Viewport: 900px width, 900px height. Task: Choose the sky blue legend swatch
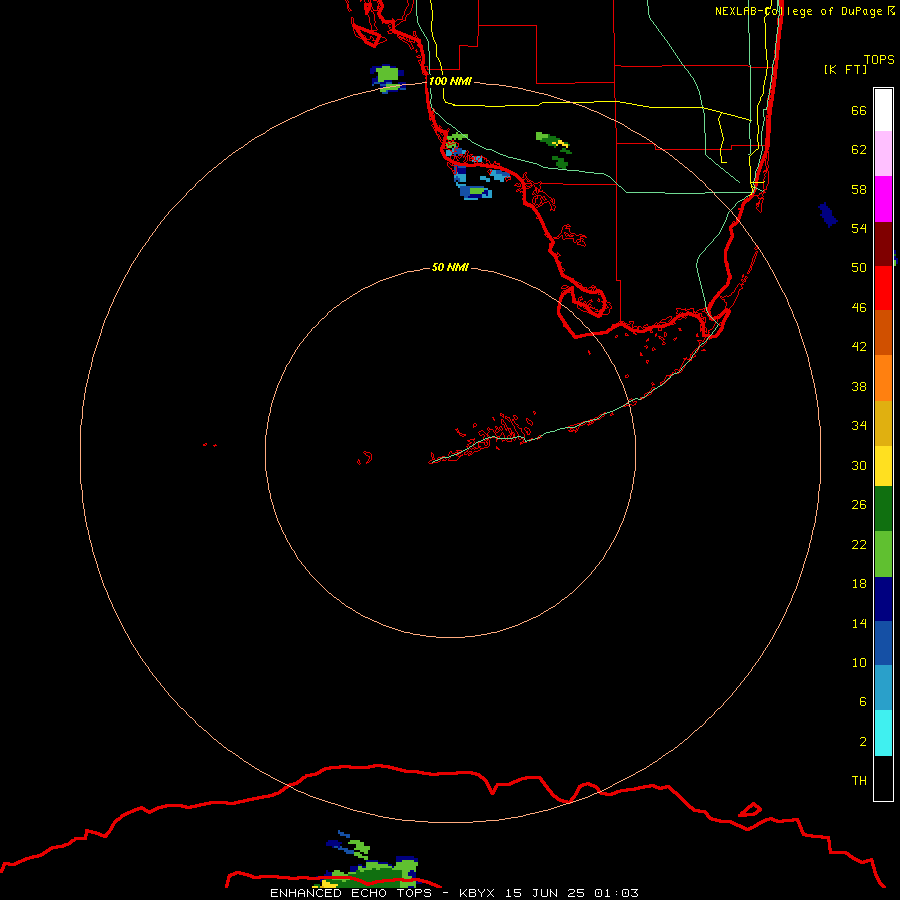click(883, 688)
